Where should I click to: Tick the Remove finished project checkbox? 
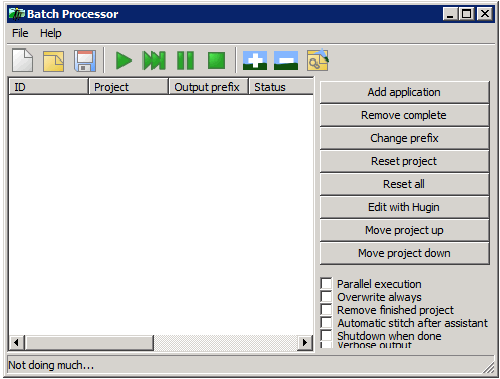click(x=326, y=309)
